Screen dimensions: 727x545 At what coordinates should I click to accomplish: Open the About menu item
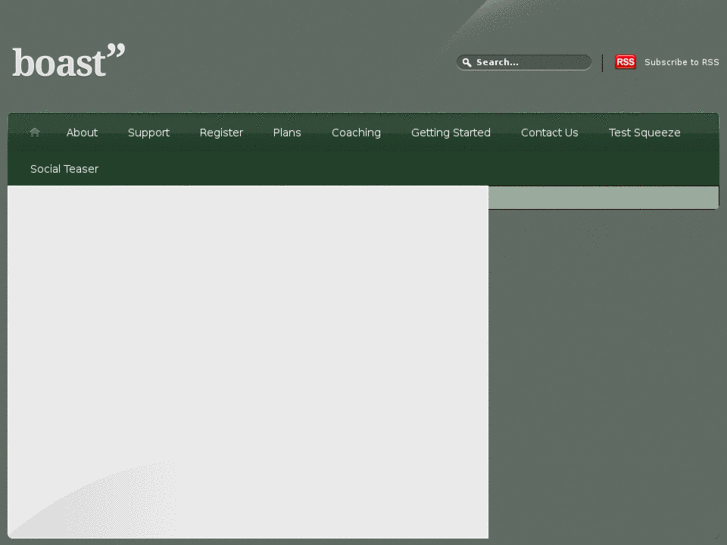point(82,133)
